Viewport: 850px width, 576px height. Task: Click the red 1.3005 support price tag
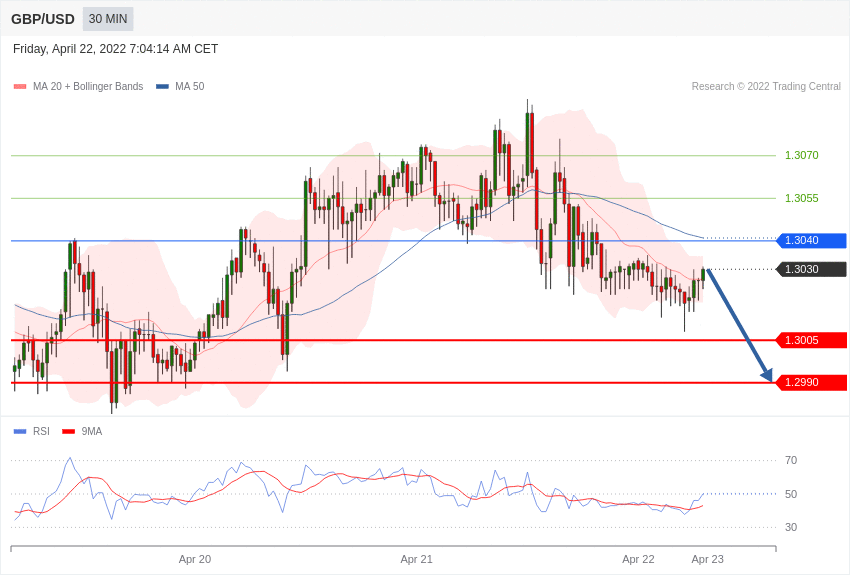811,340
